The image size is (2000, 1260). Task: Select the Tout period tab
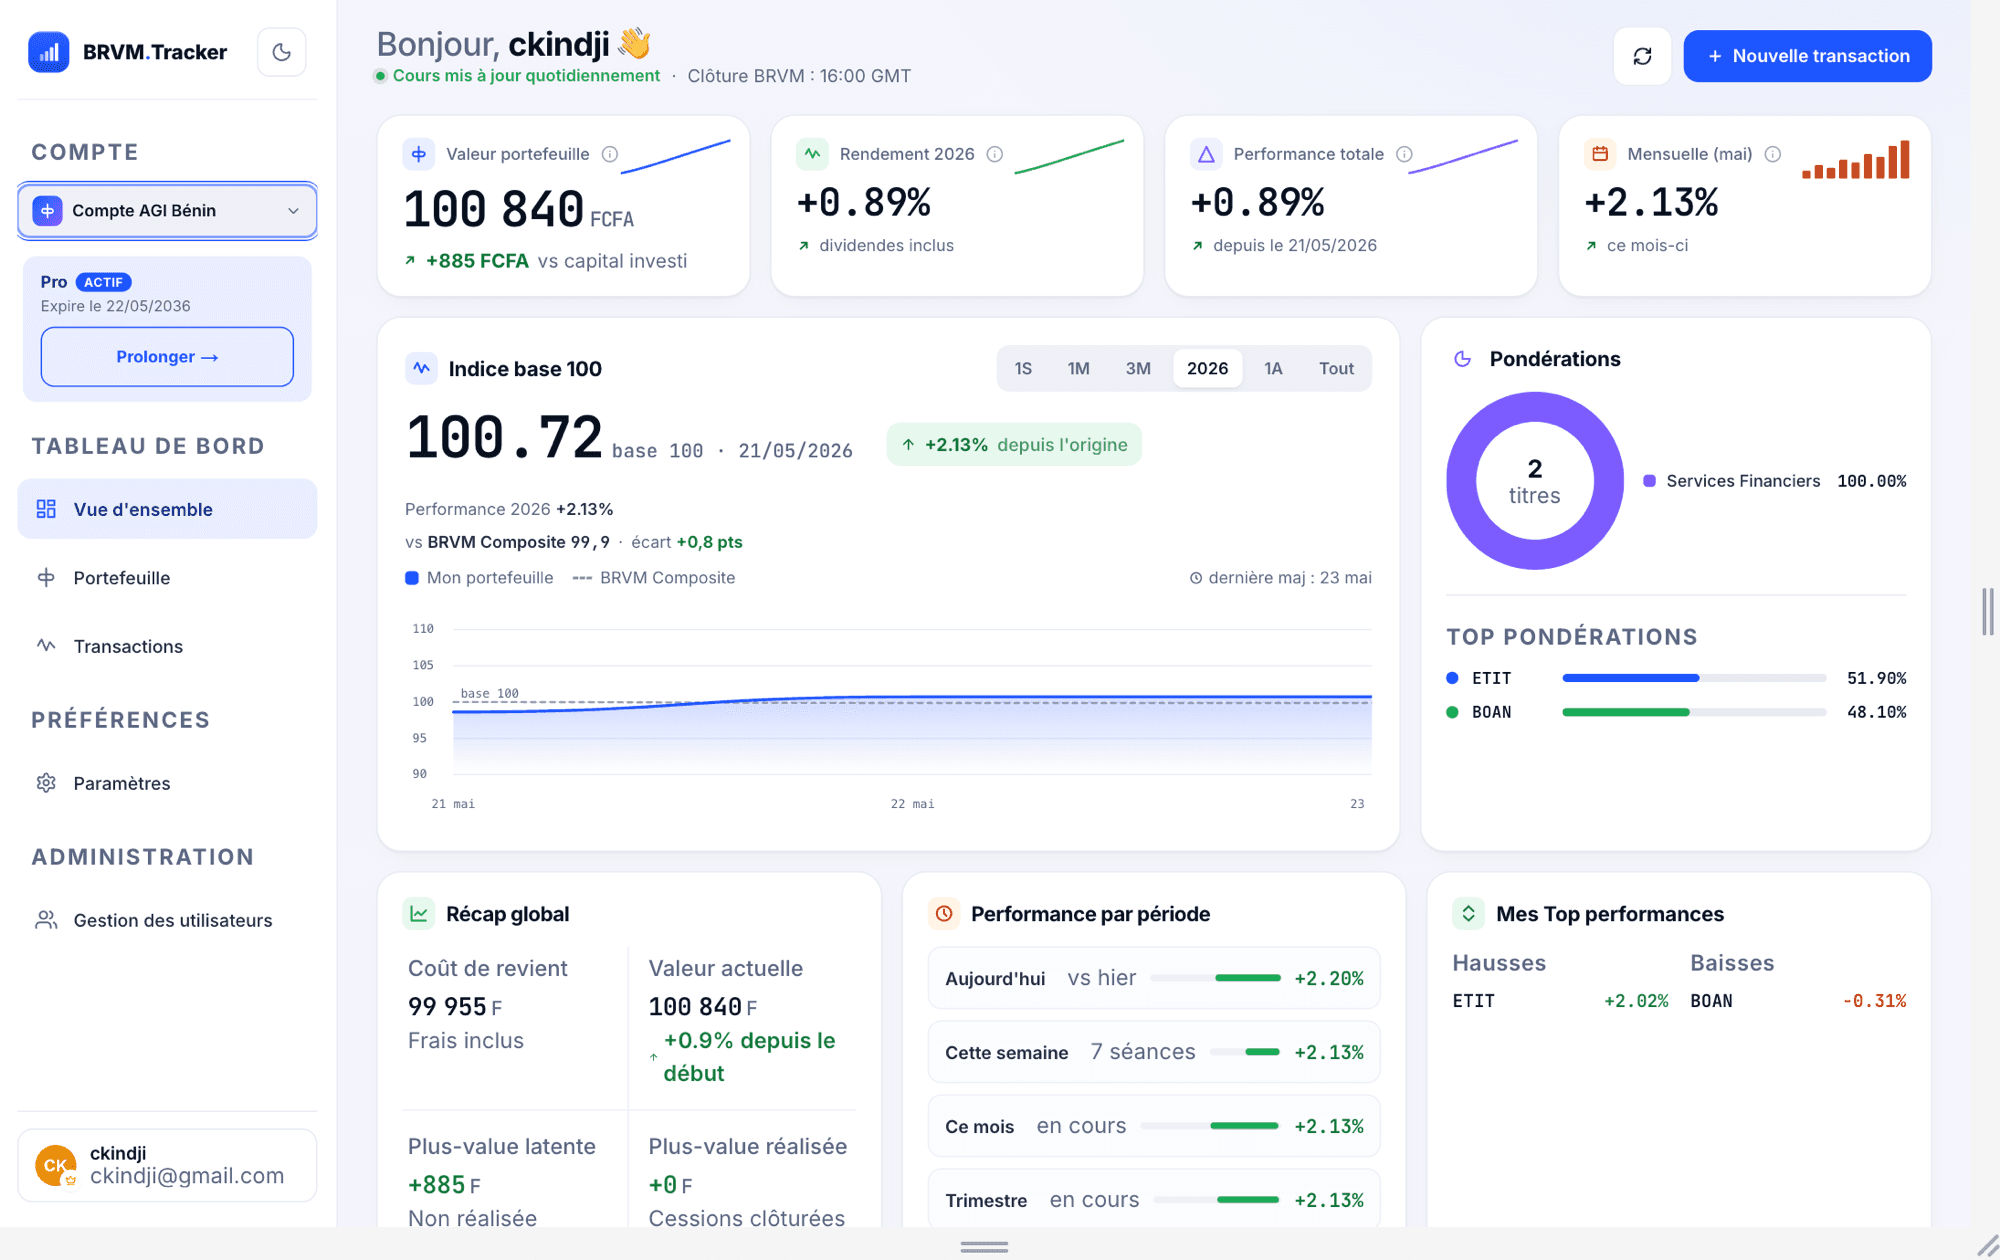(x=1336, y=369)
